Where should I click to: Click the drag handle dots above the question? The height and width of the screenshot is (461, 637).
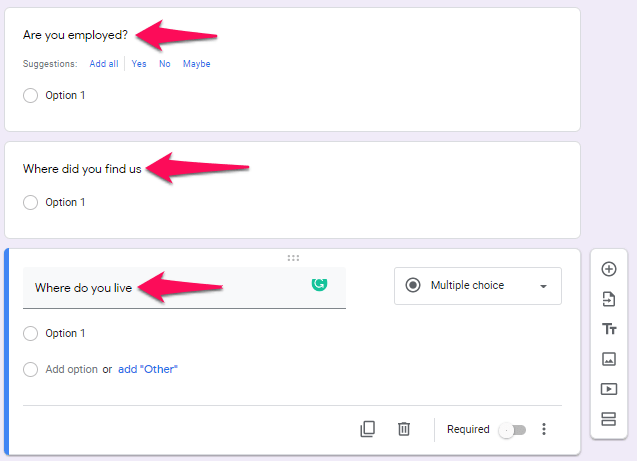[293, 258]
